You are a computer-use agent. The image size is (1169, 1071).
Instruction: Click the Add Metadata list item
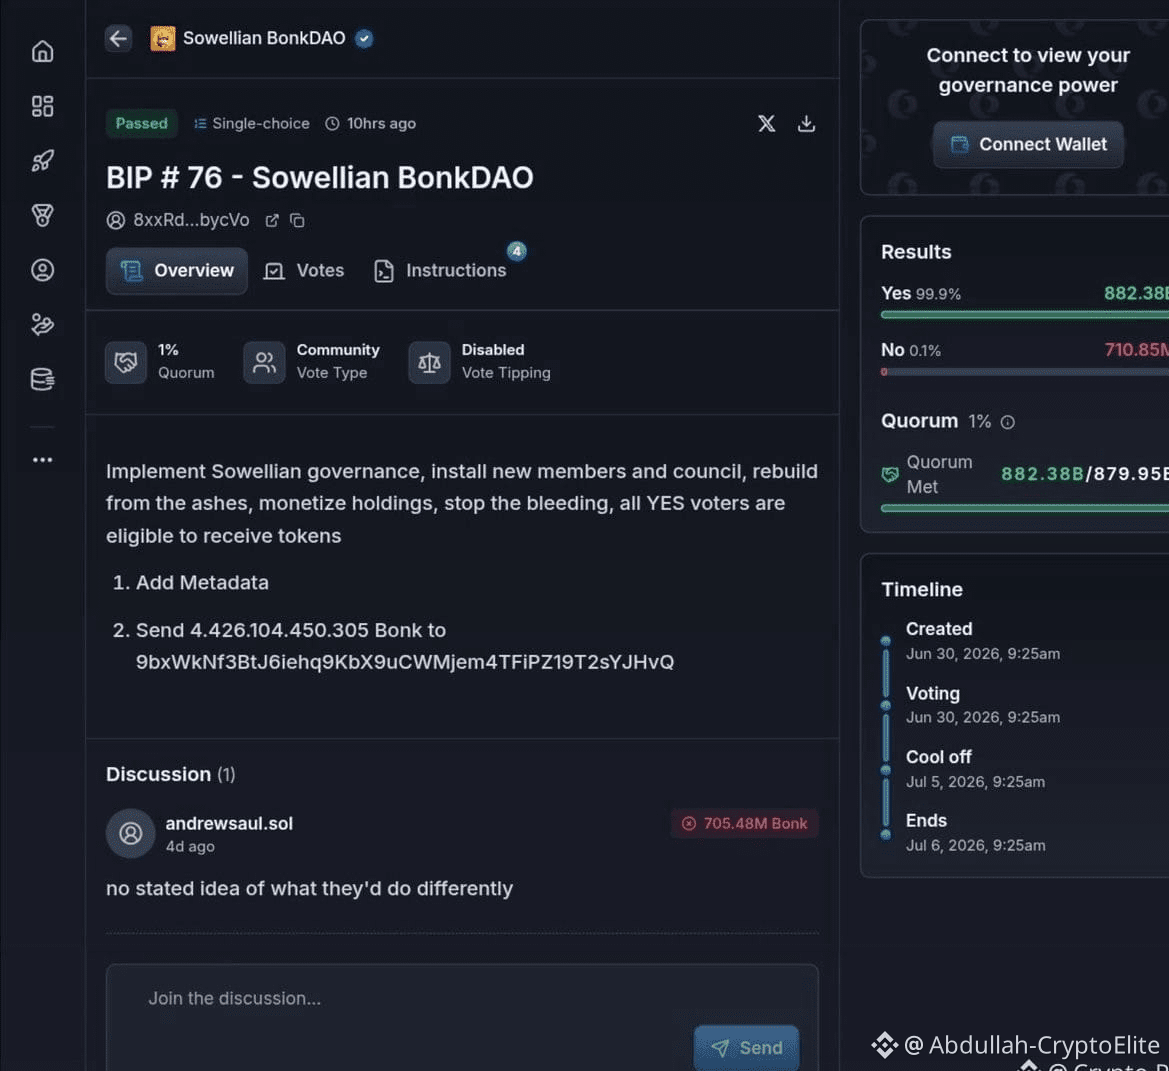202,583
